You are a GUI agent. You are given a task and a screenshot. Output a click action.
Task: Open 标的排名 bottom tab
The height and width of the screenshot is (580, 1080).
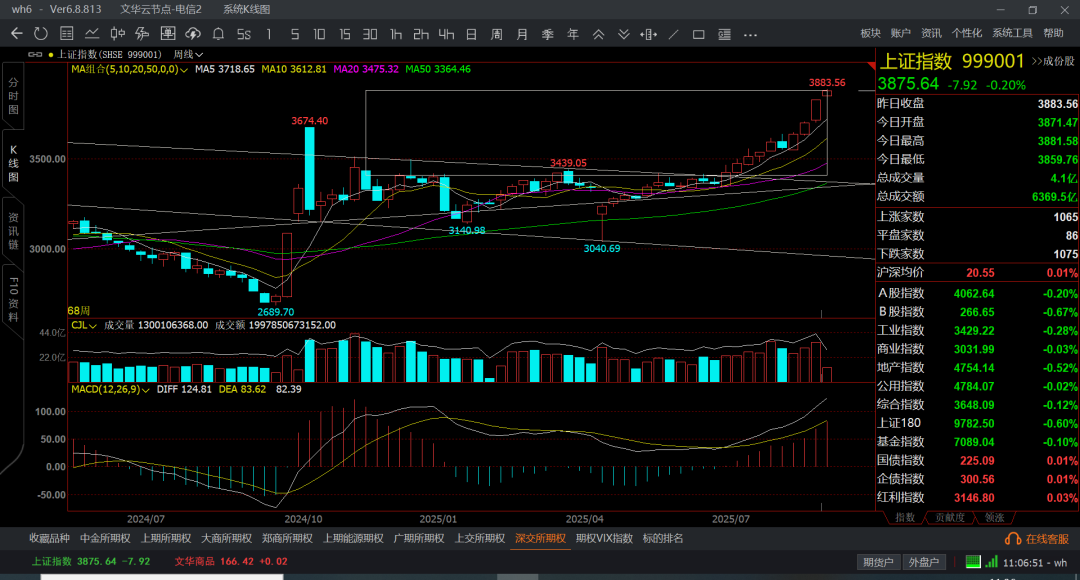pos(663,539)
